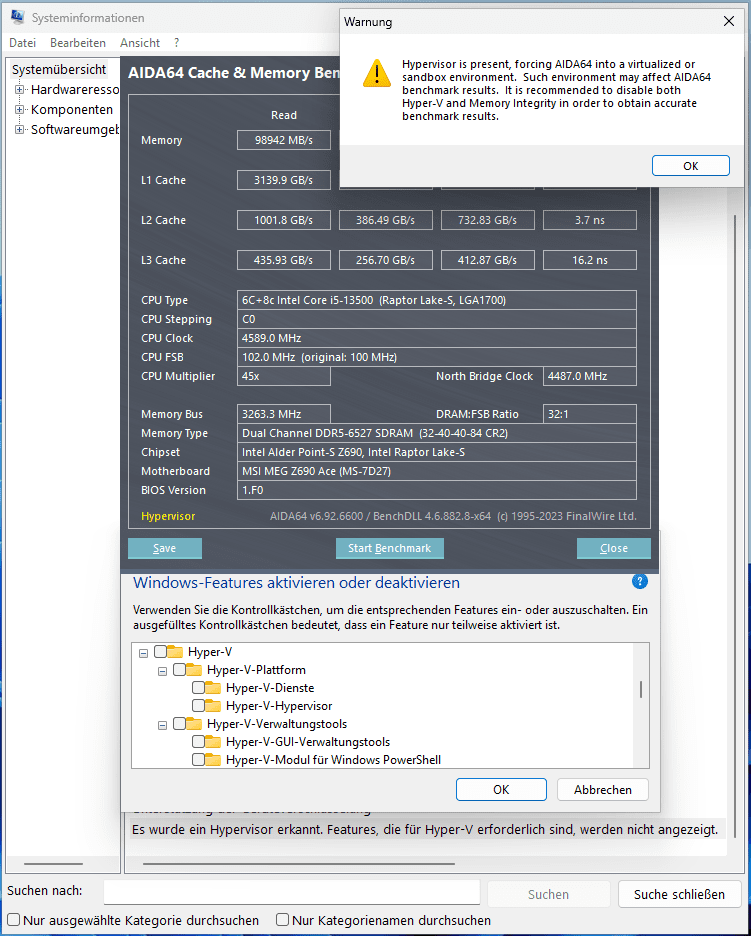Open the Ansicht menu
Screen dimensions: 751x936
[140, 43]
